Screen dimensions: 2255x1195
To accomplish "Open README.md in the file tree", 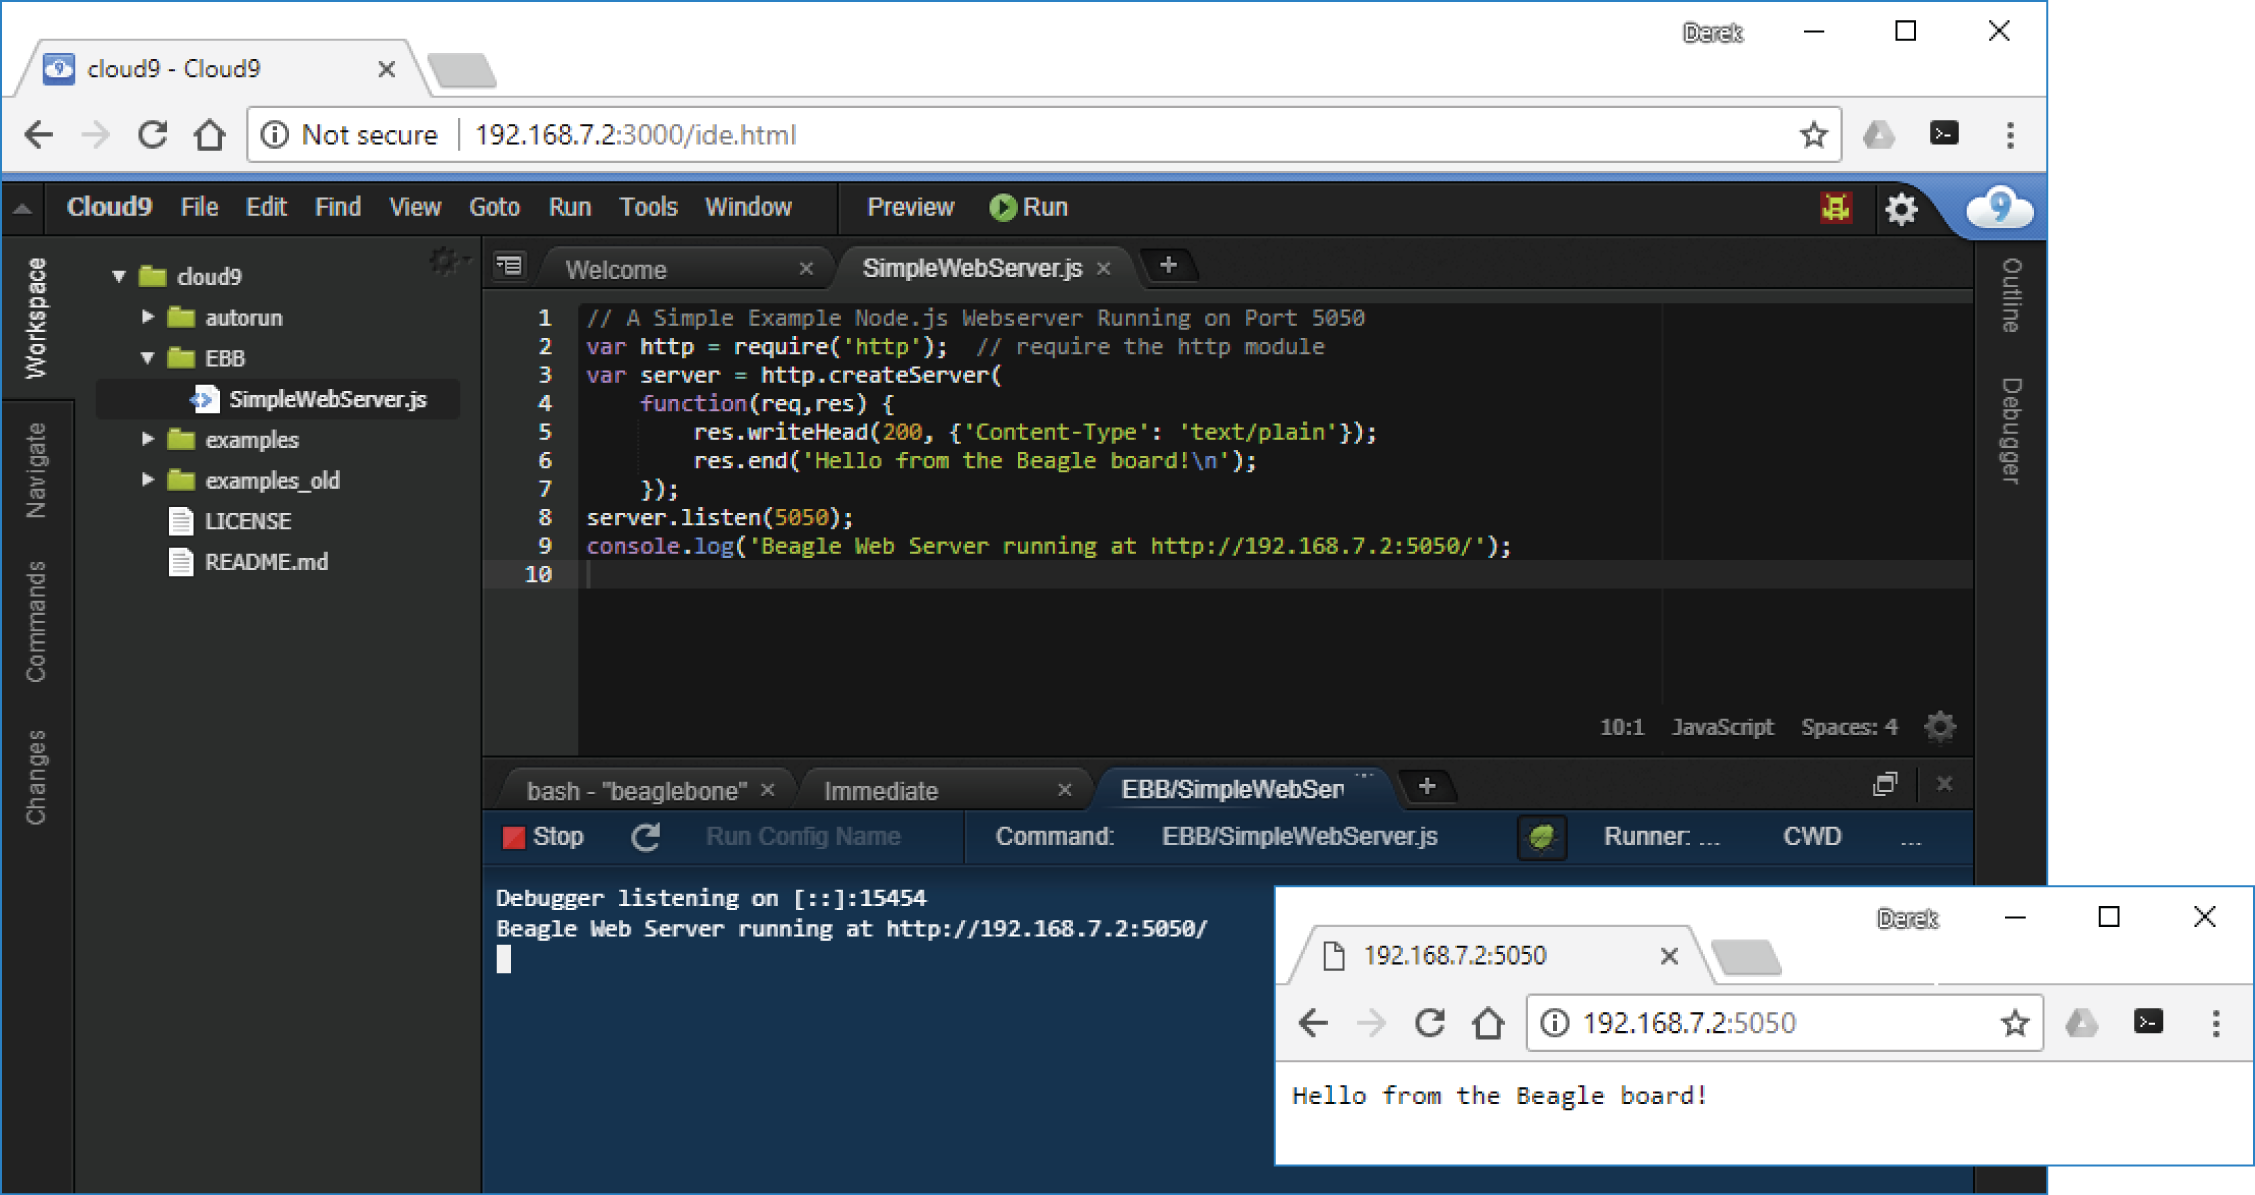I will [266, 562].
